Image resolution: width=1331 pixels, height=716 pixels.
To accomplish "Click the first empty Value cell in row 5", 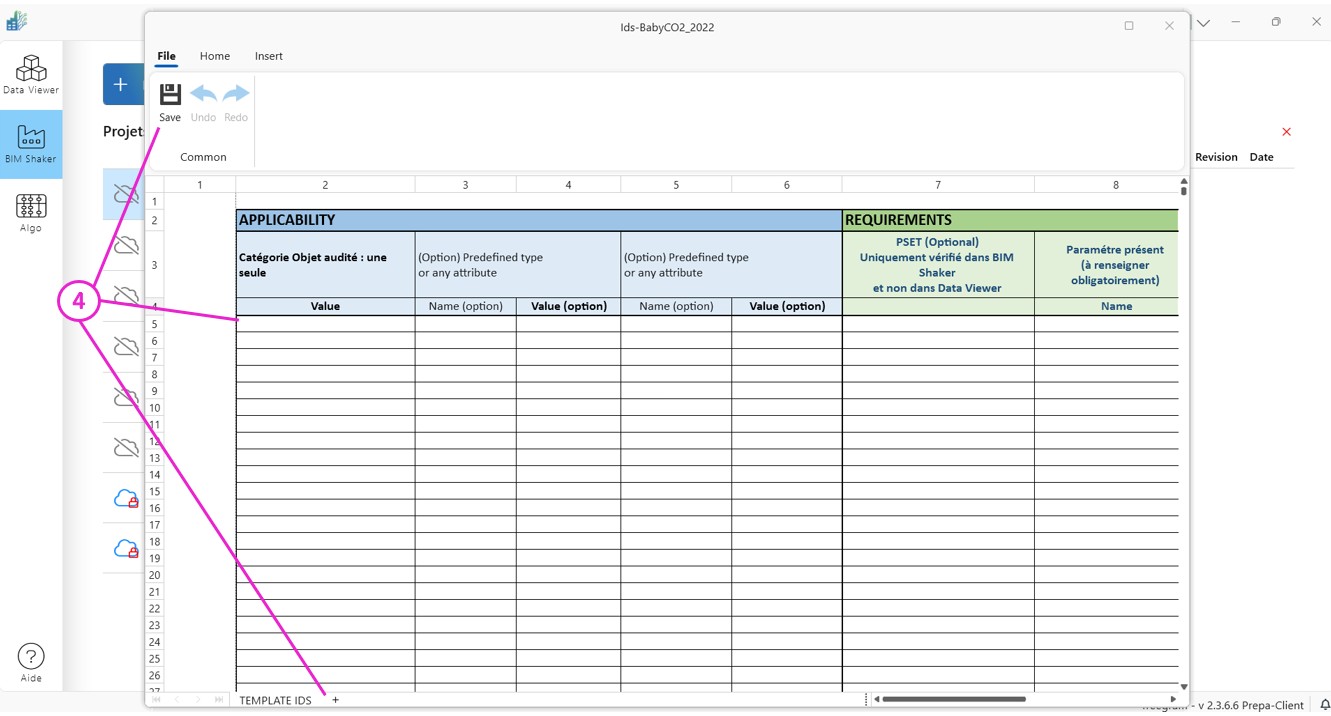I will (x=325, y=324).
